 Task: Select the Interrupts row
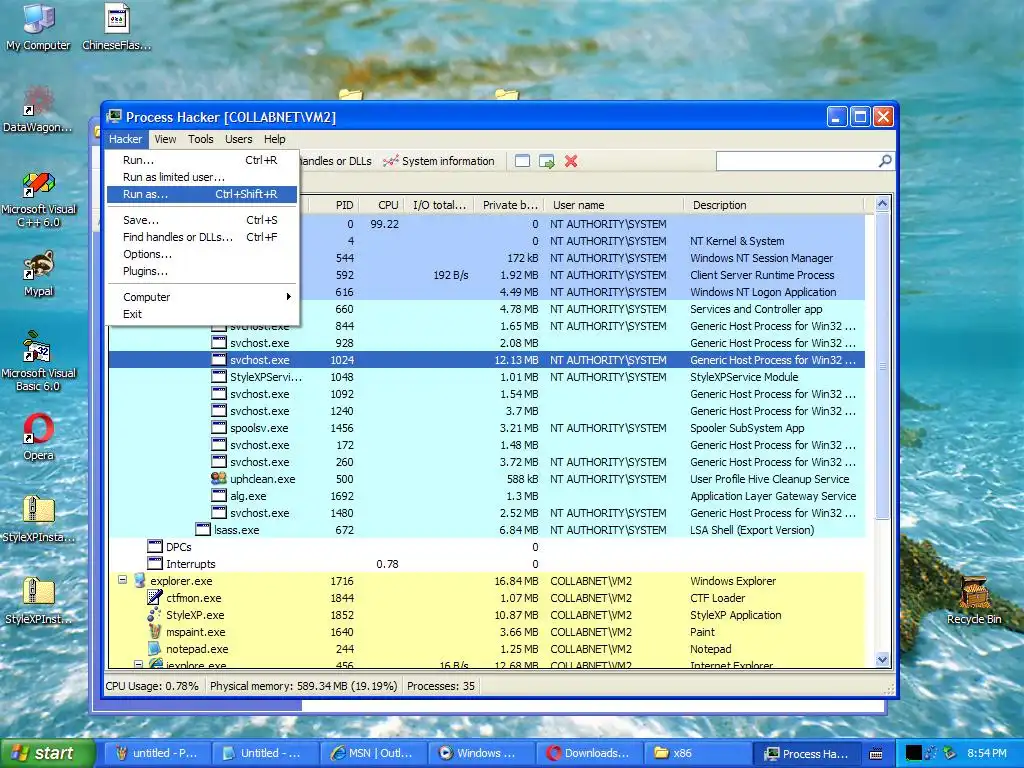(x=487, y=564)
